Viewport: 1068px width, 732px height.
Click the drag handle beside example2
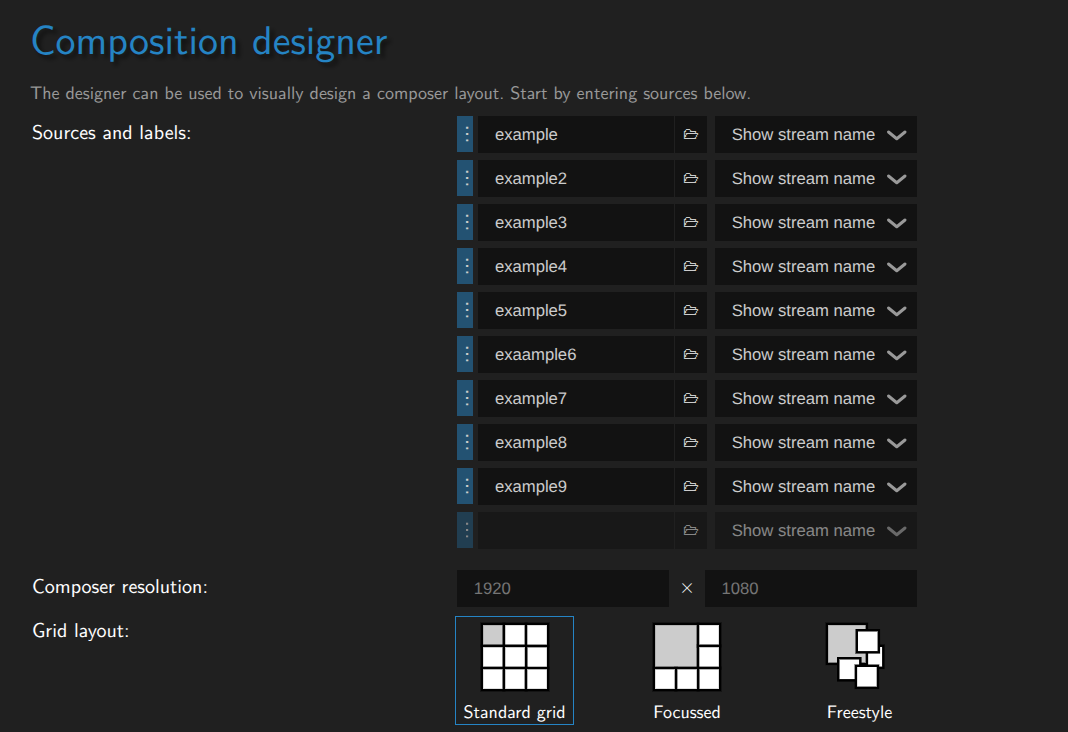pos(464,178)
